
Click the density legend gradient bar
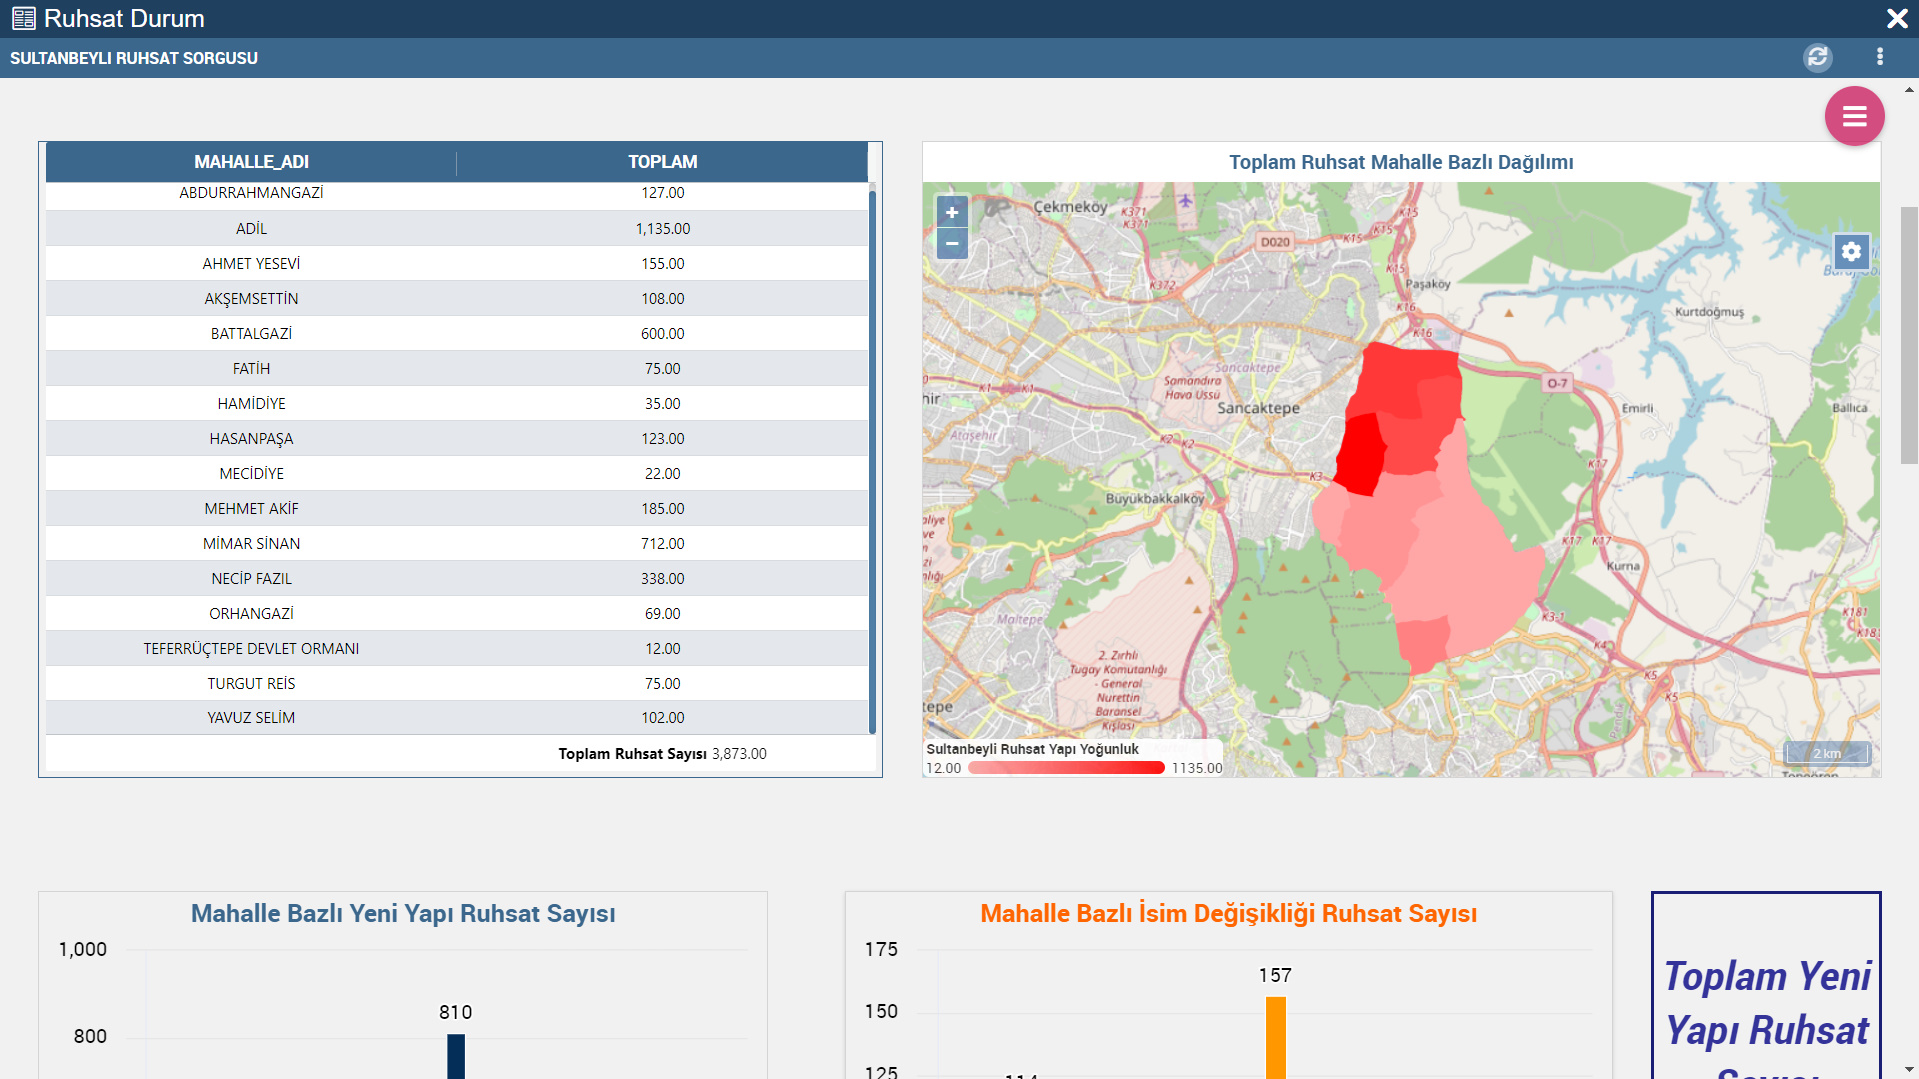[x=1066, y=768]
